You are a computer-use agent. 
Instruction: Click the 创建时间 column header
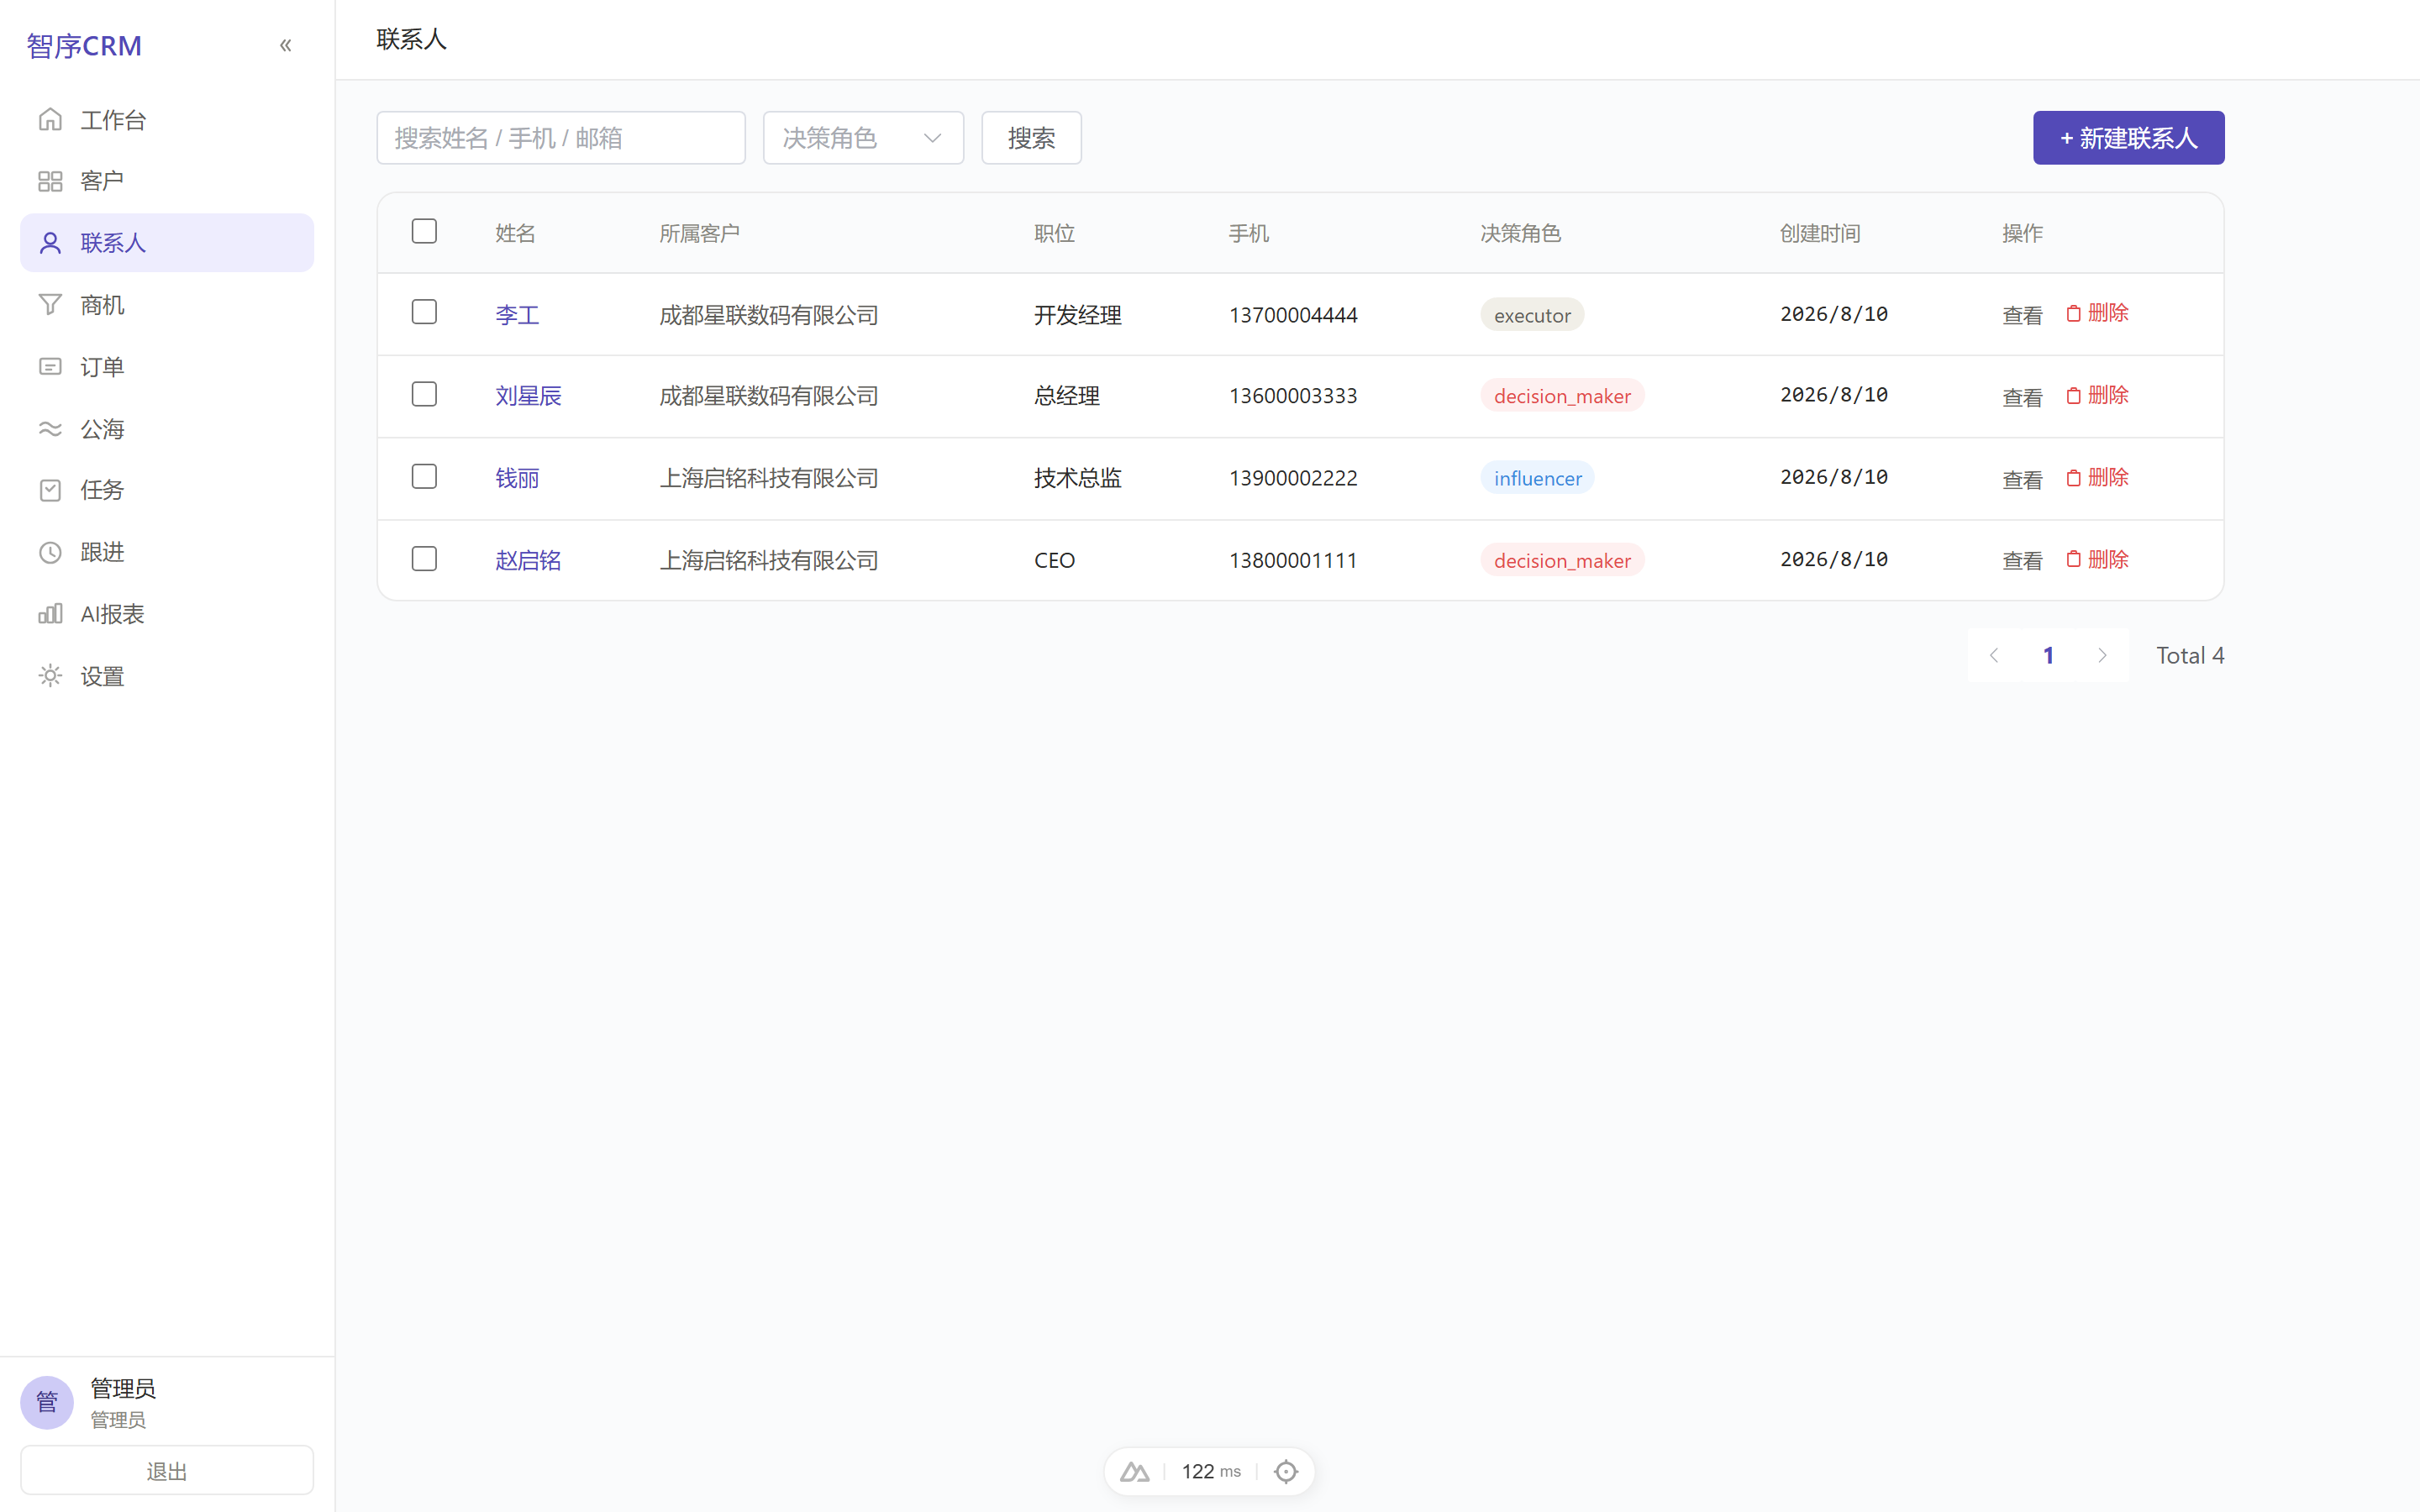click(1820, 233)
